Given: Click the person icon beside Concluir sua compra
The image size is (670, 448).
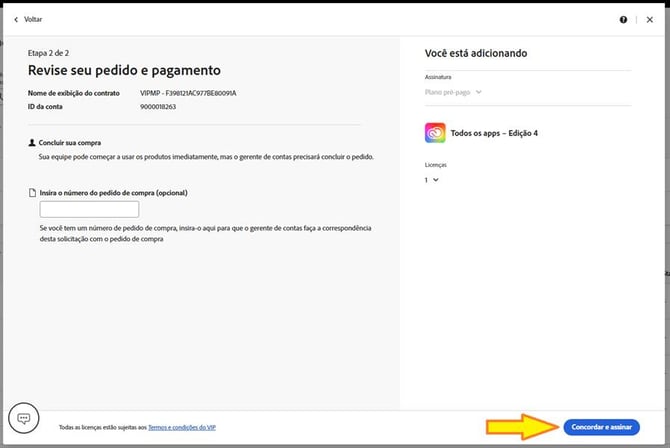Looking at the screenshot, I should 32,143.
